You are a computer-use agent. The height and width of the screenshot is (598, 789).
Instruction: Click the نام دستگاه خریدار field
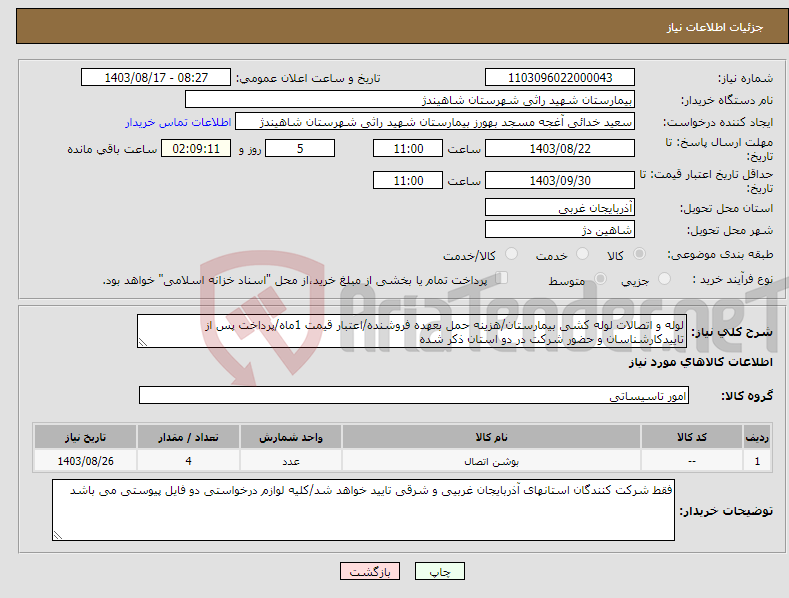[x=410, y=100]
